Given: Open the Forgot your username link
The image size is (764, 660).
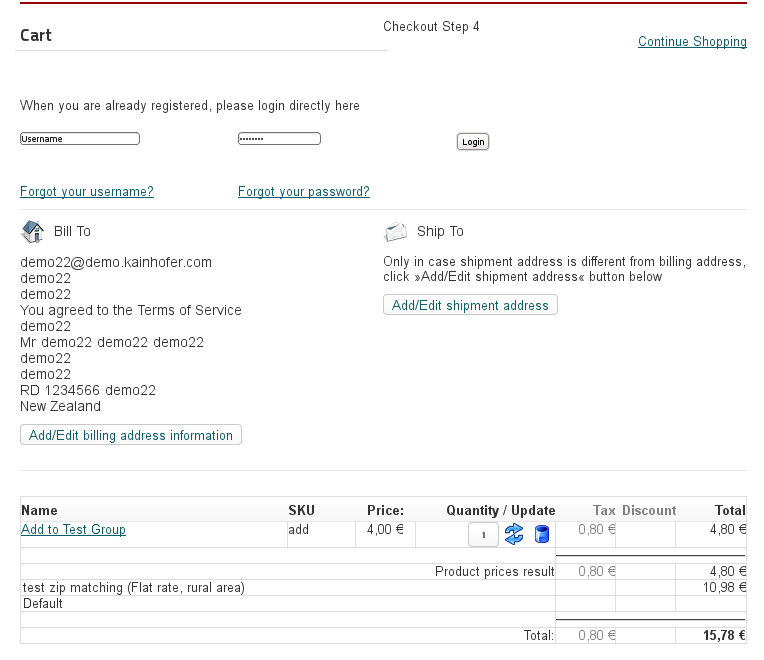Looking at the screenshot, I should (x=87, y=192).
